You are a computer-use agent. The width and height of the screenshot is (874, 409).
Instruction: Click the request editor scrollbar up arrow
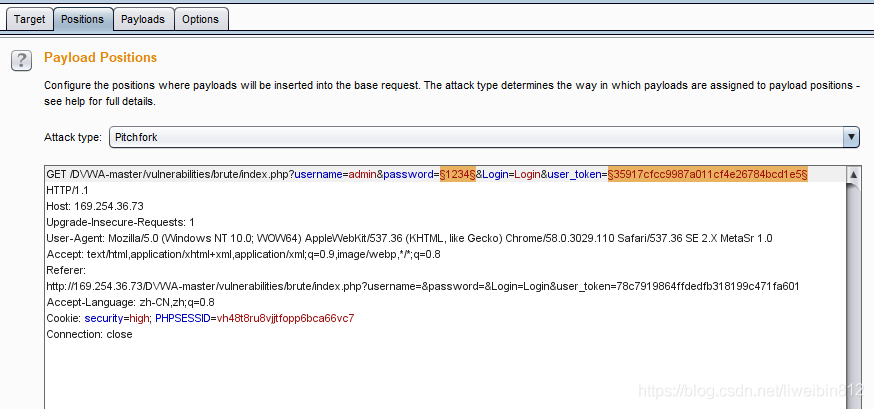[x=853, y=174]
